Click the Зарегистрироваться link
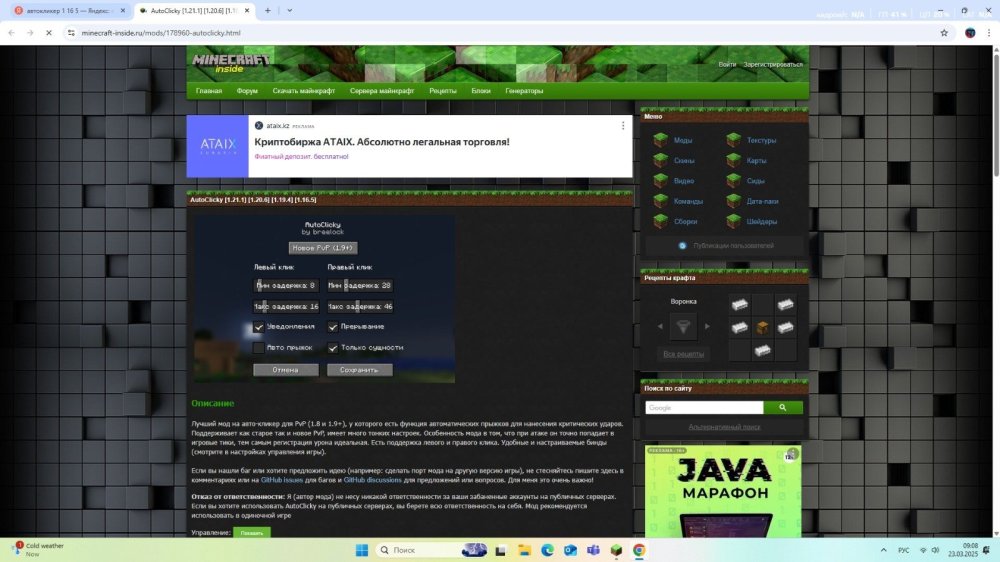The height and width of the screenshot is (562, 1000). pyautogui.click(x=773, y=64)
